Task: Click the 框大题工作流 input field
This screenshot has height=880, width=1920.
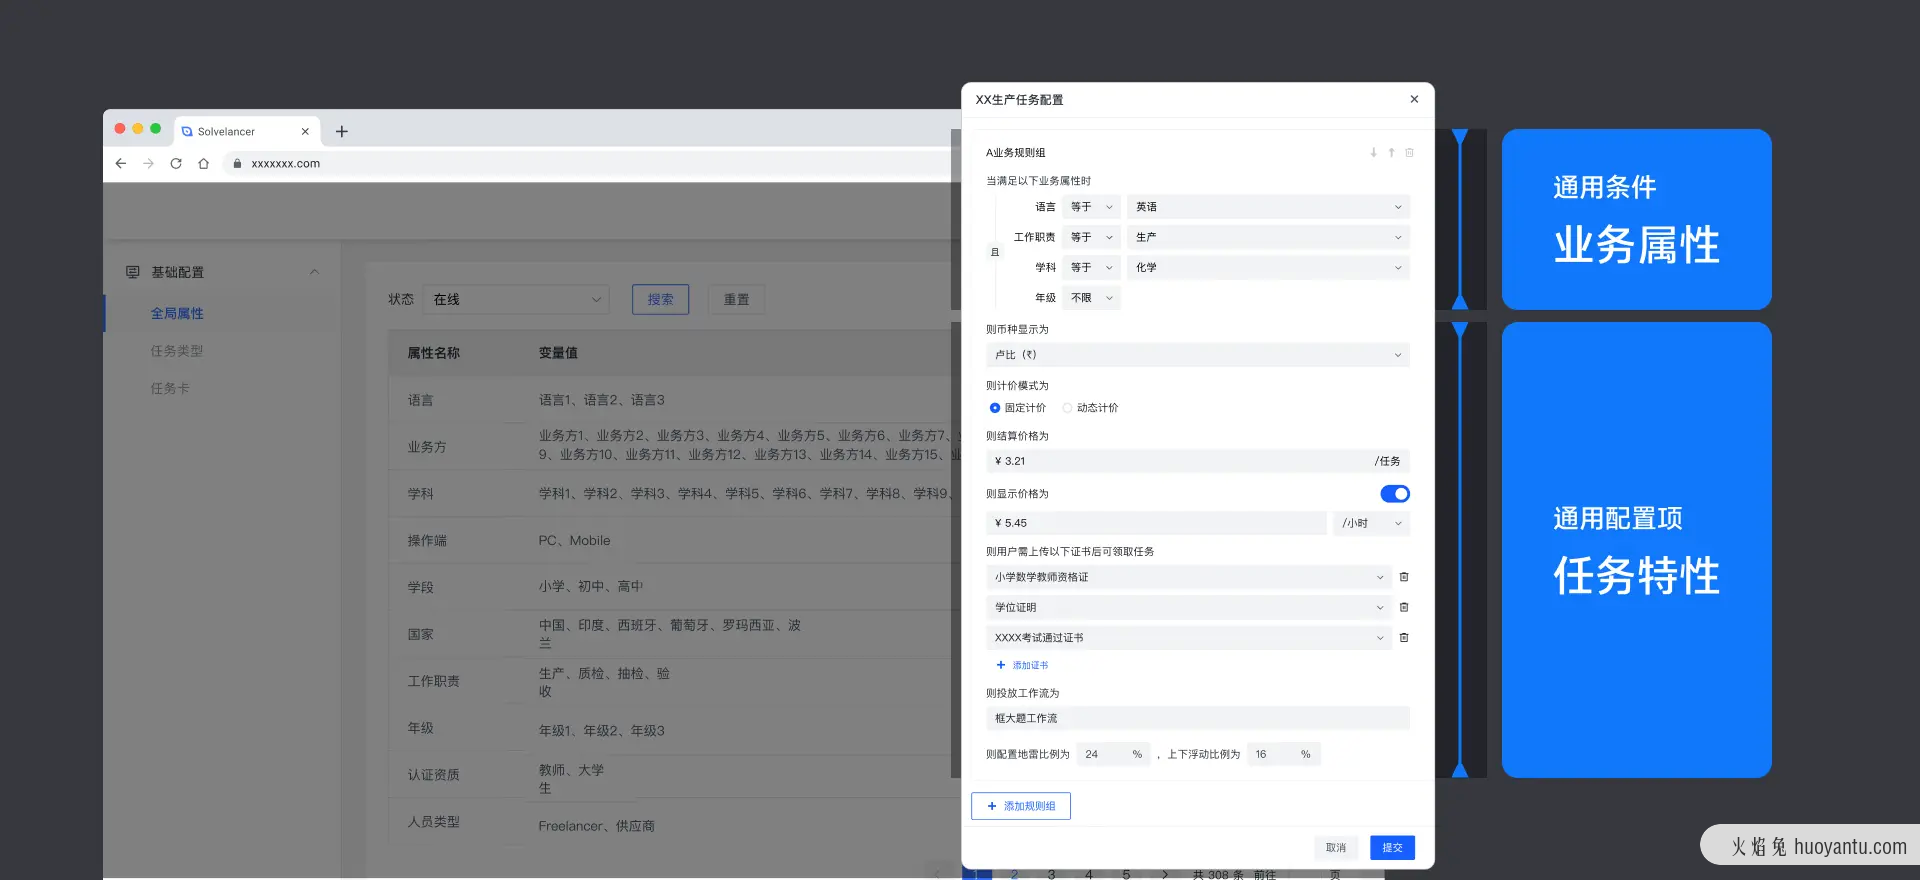Action: (x=1198, y=718)
